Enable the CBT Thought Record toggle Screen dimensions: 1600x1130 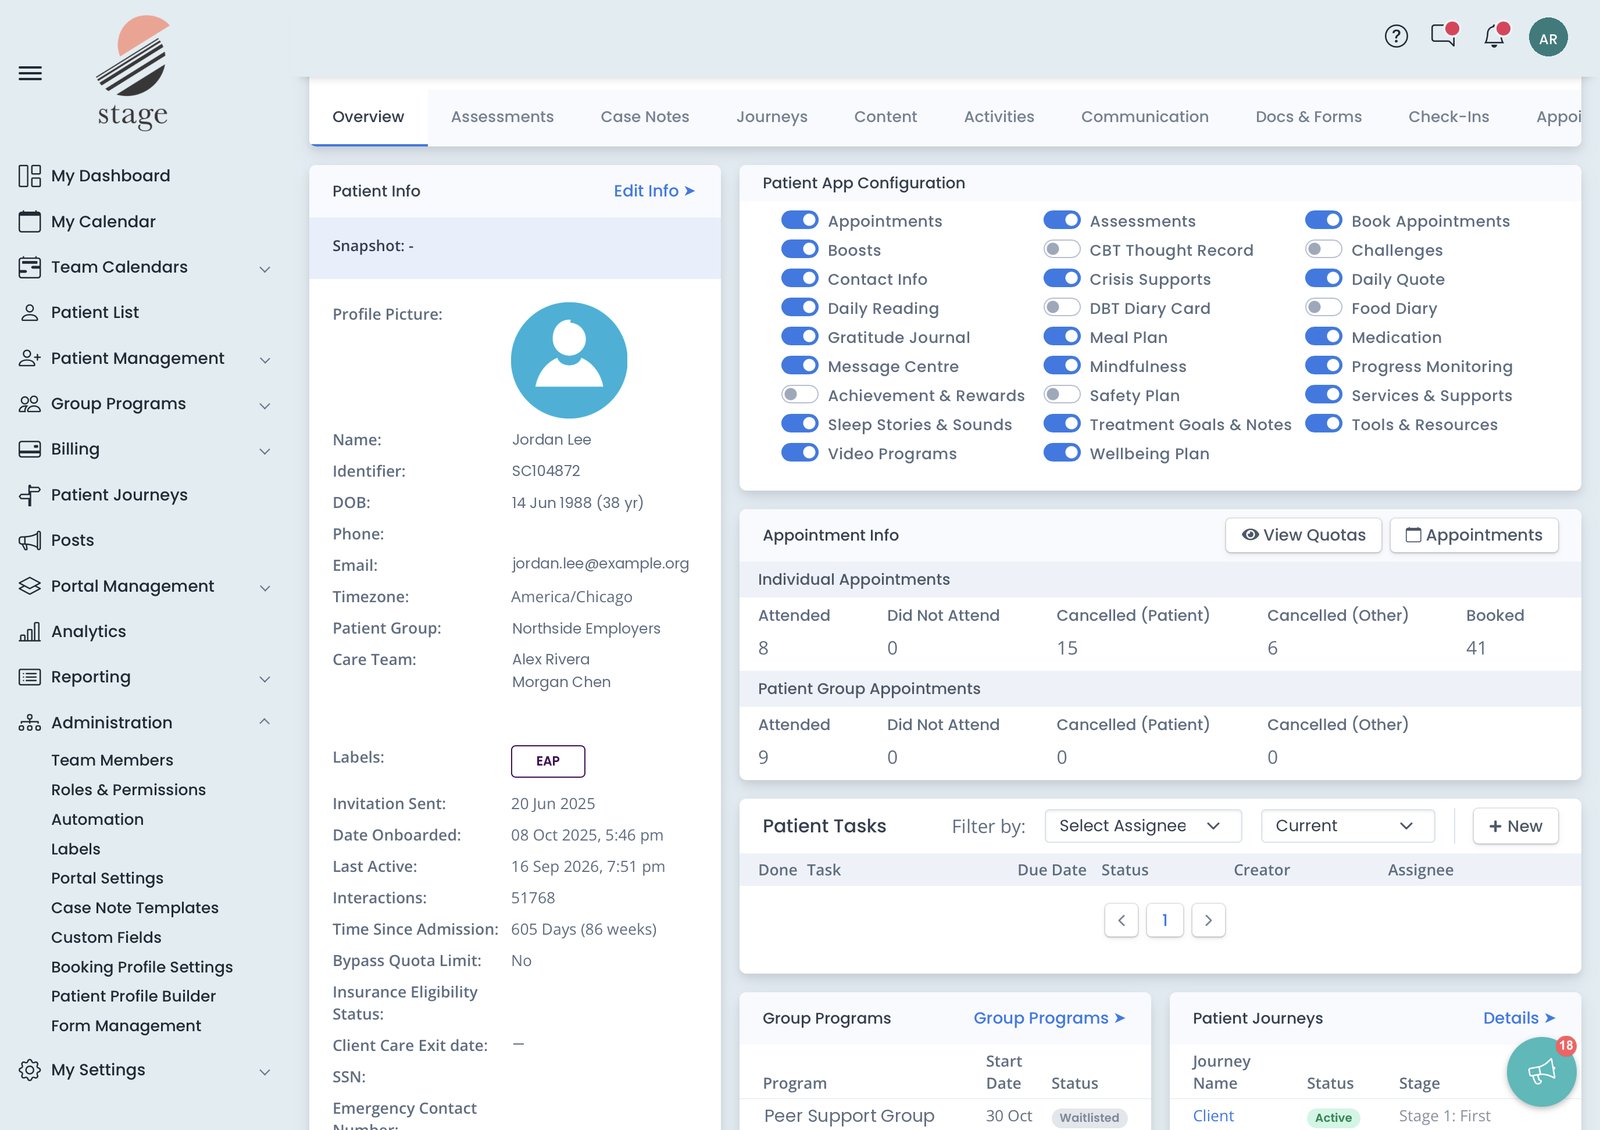pyautogui.click(x=1062, y=249)
